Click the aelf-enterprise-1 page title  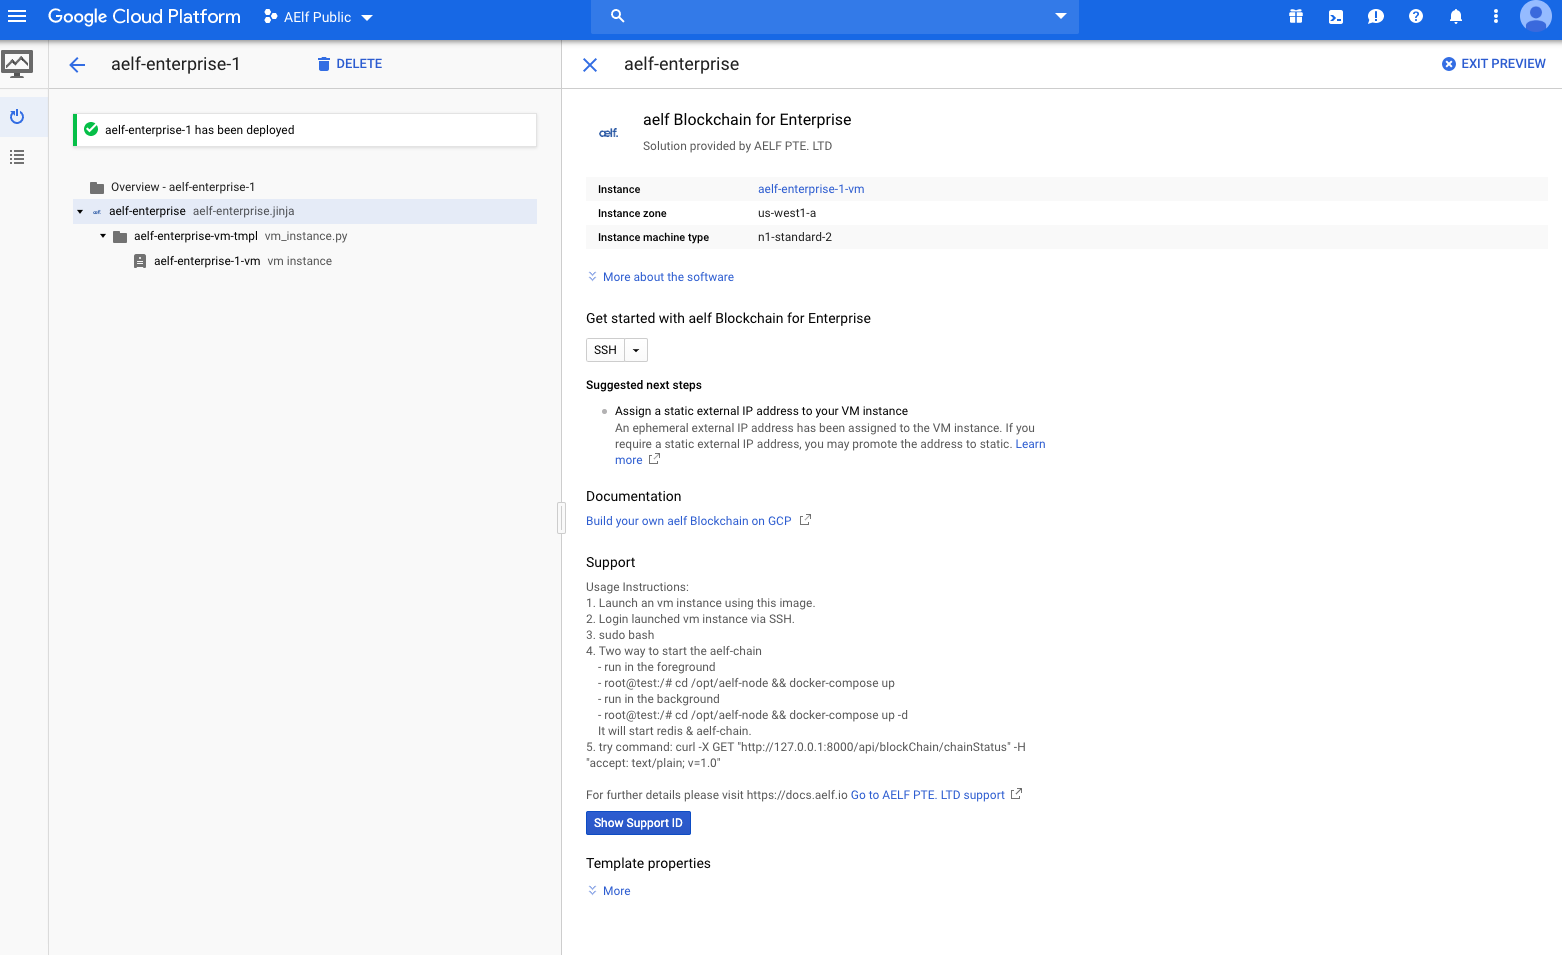pyautogui.click(x=175, y=64)
